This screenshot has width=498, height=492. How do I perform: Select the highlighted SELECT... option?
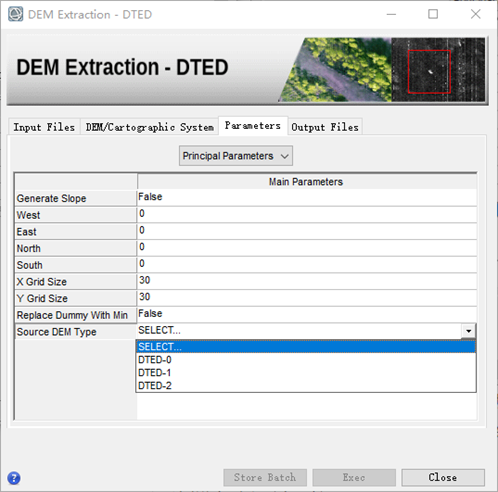[306, 347]
